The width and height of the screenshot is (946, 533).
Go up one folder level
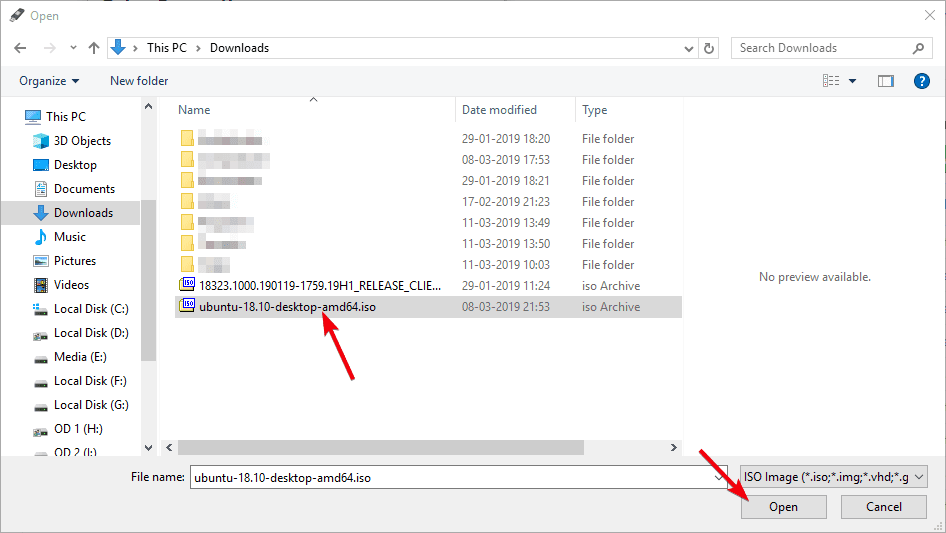tap(94, 48)
